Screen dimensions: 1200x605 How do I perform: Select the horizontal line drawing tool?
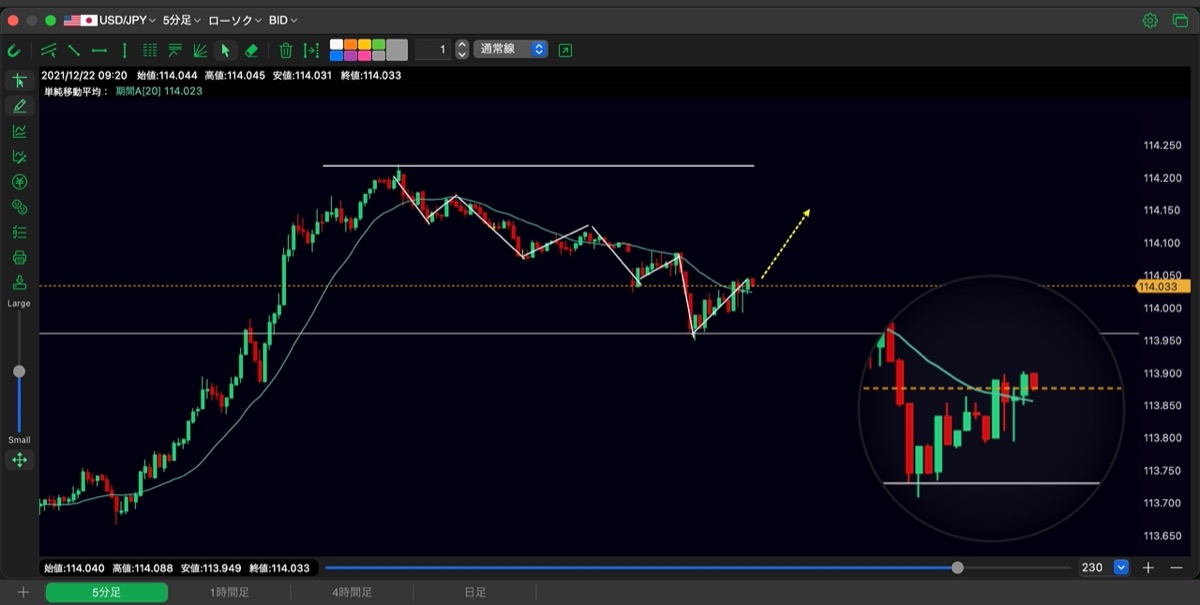point(99,50)
